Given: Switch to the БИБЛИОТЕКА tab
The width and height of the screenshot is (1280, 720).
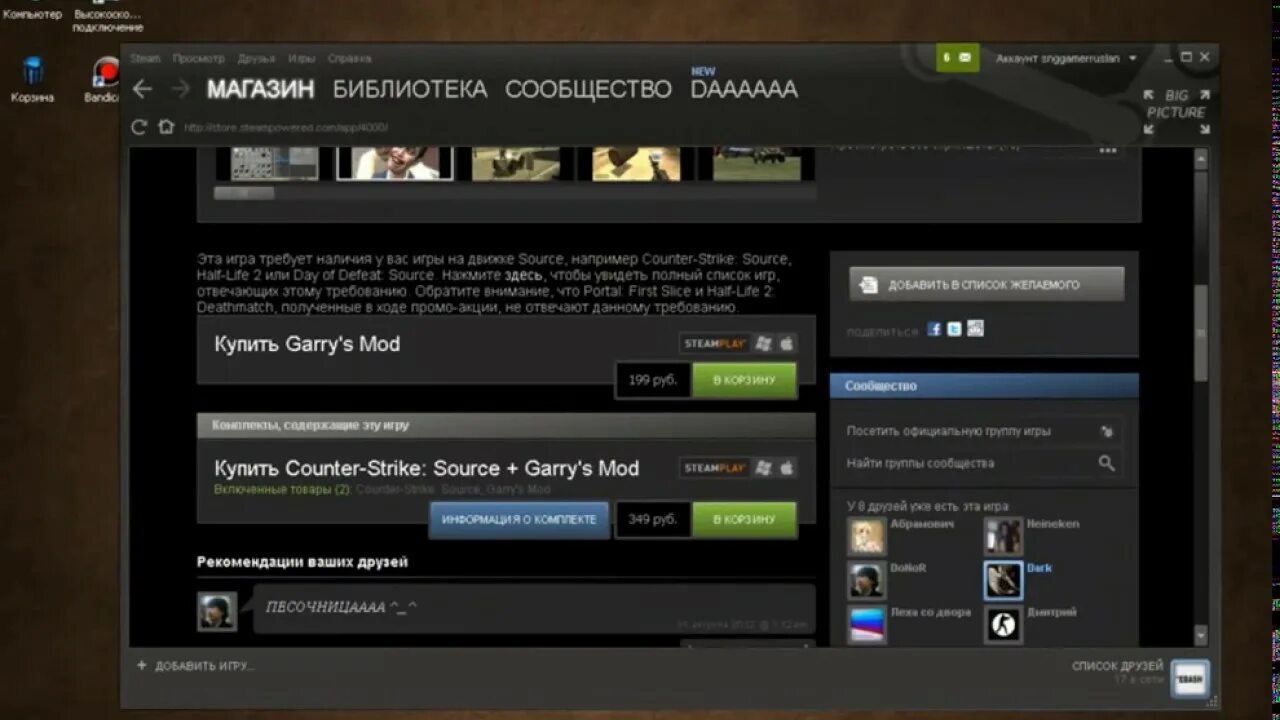Looking at the screenshot, I should click(x=410, y=89).
